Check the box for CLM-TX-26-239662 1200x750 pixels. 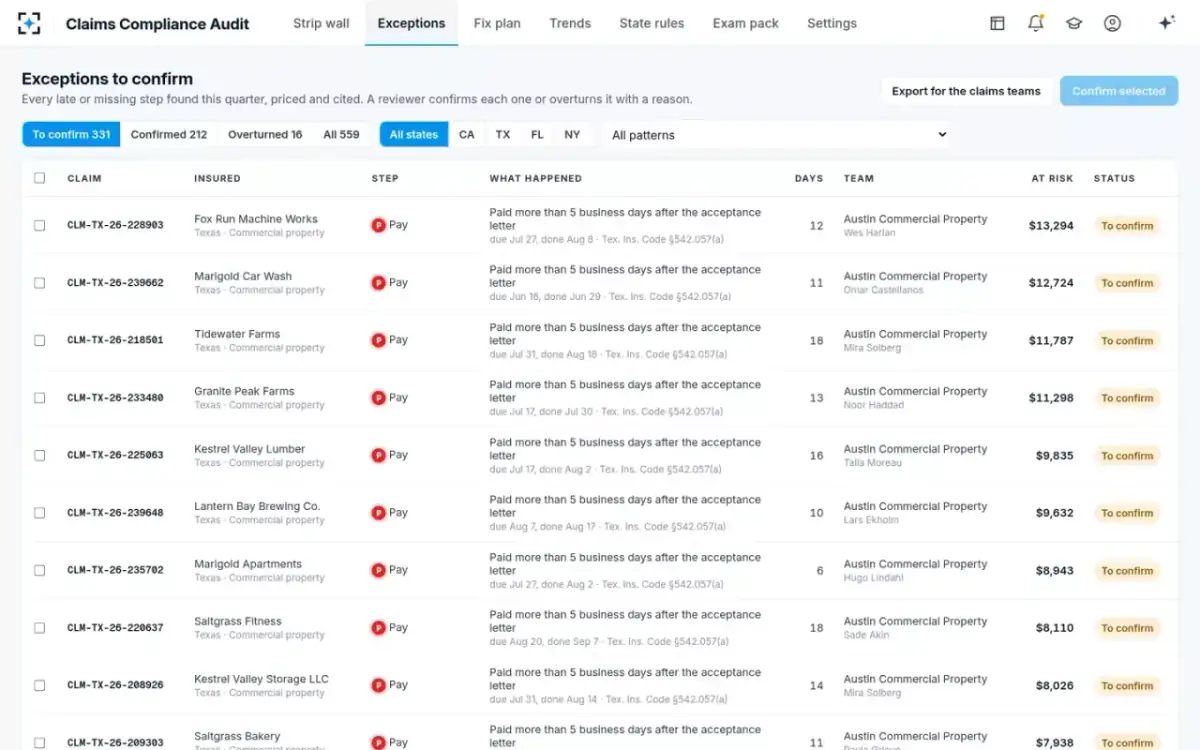point(40,283)
